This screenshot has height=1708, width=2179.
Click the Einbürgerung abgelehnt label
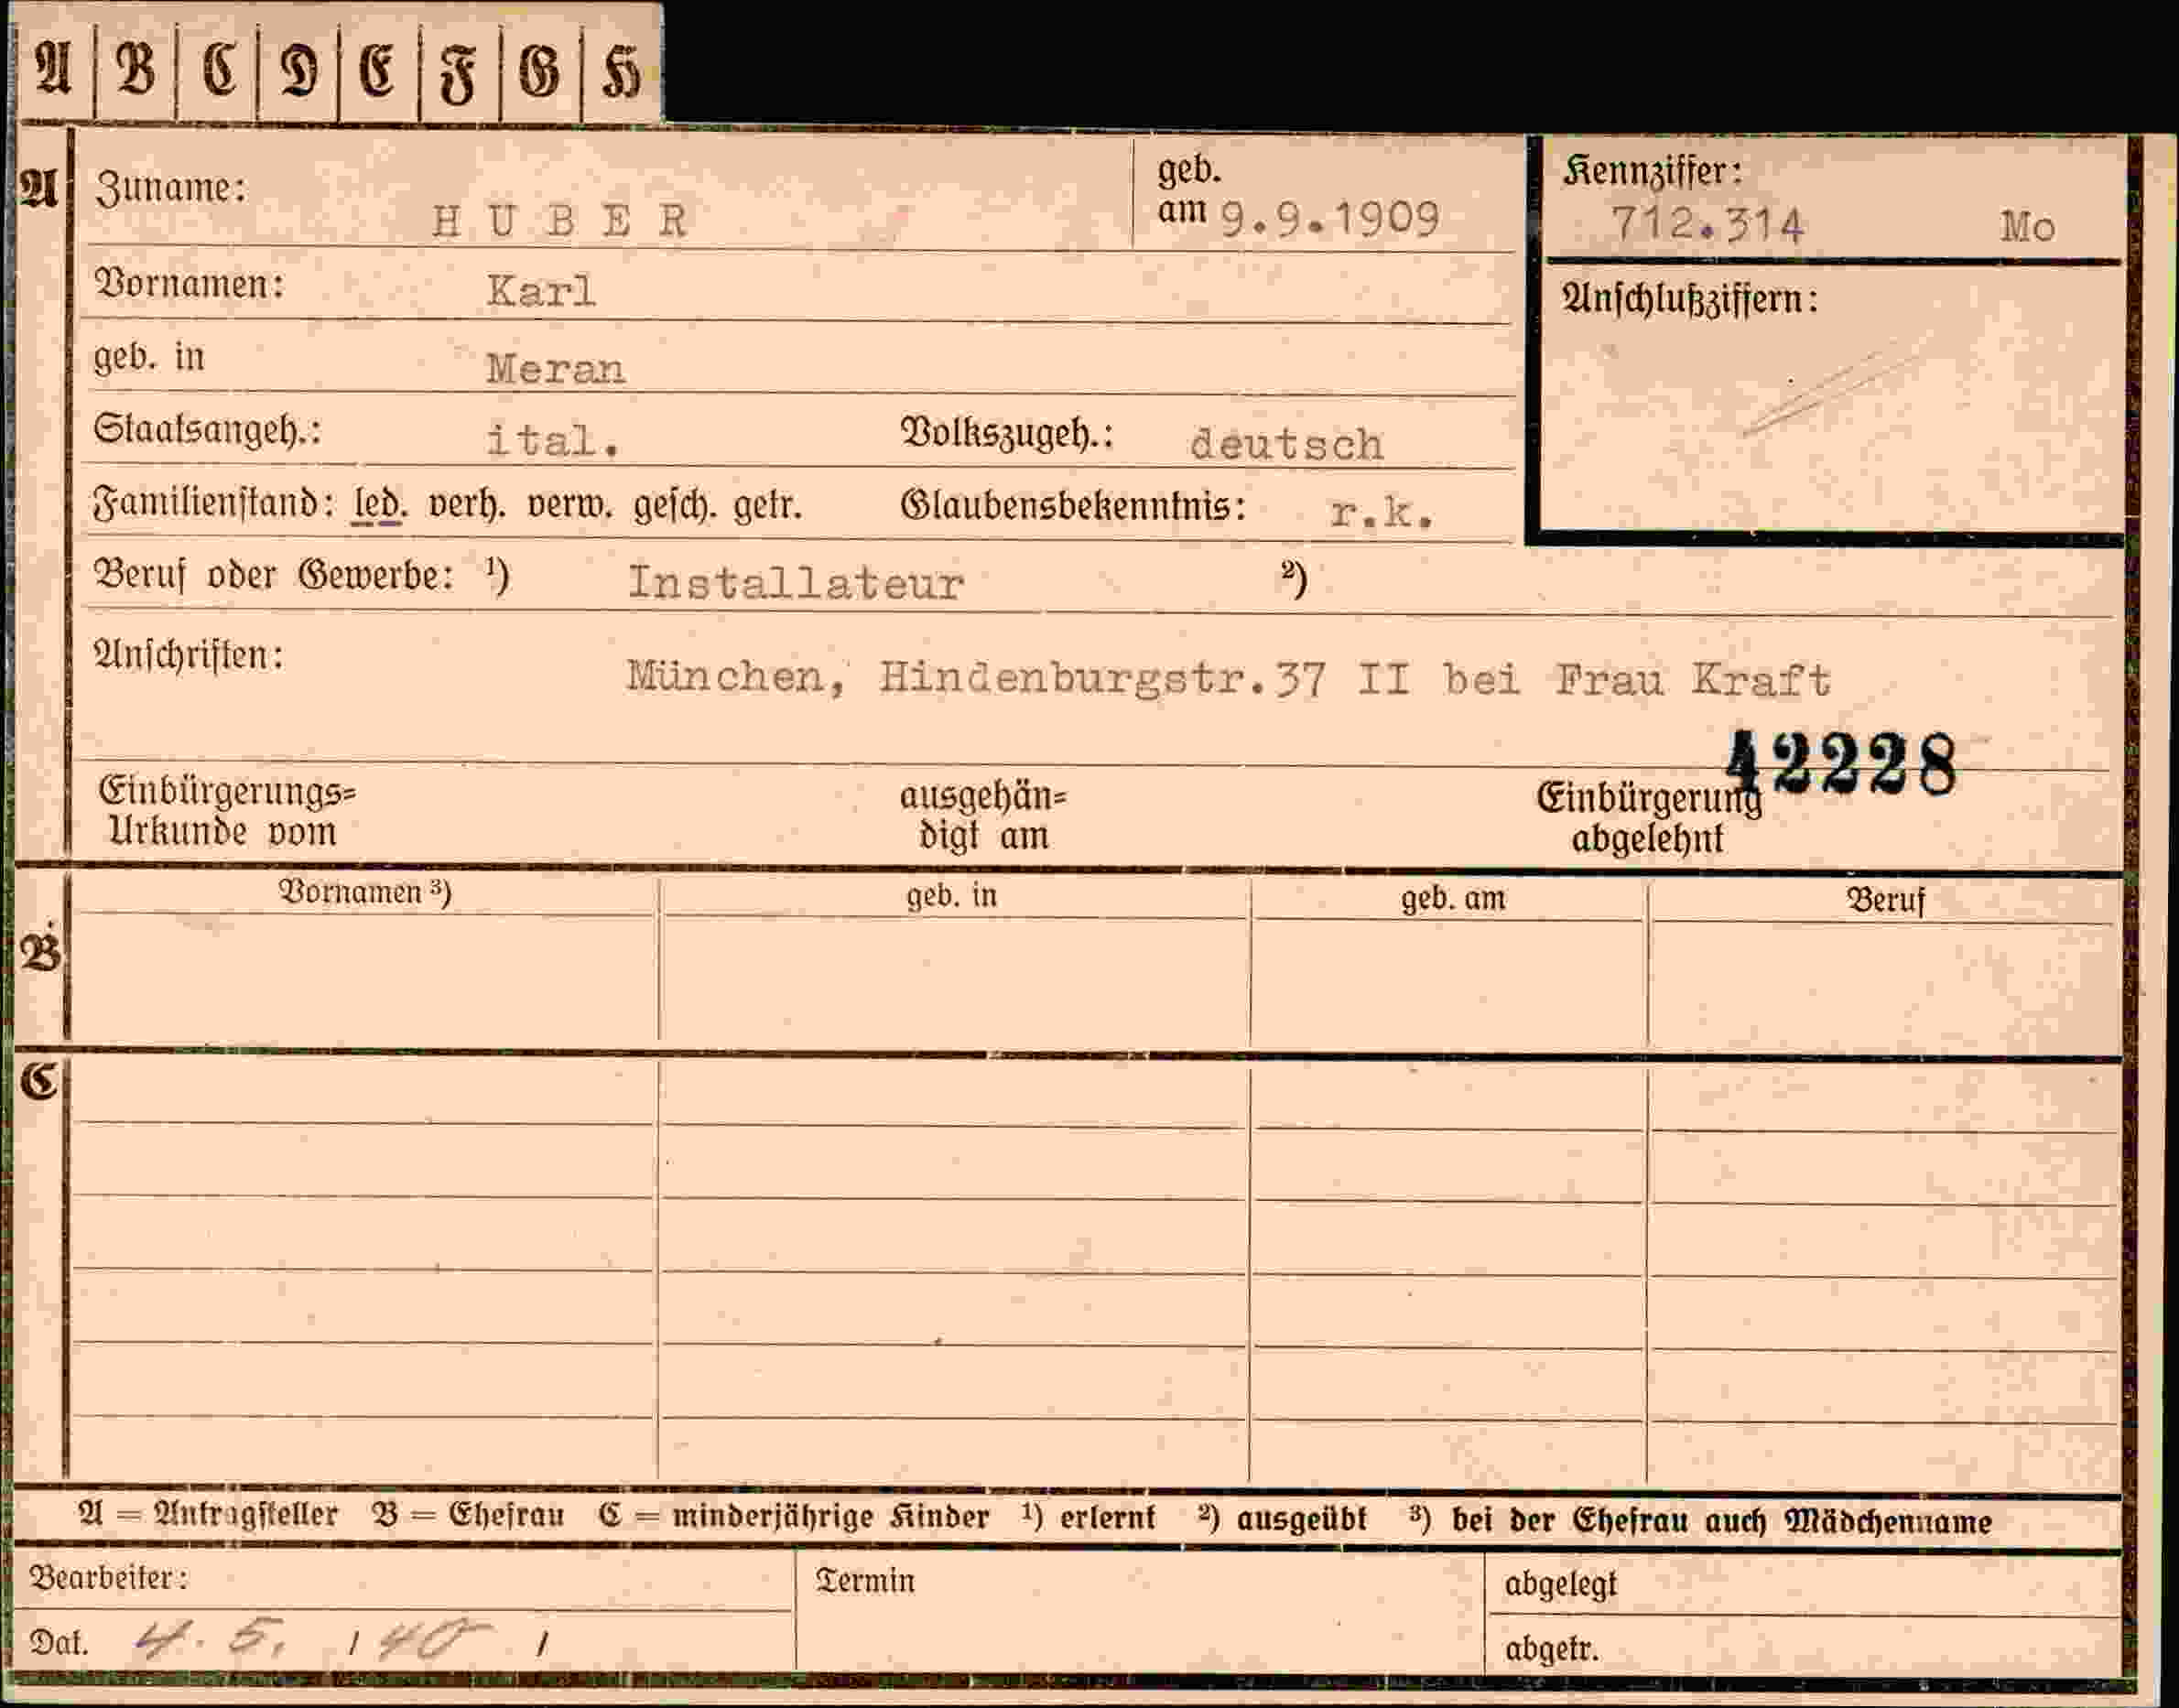[1649, 818]
